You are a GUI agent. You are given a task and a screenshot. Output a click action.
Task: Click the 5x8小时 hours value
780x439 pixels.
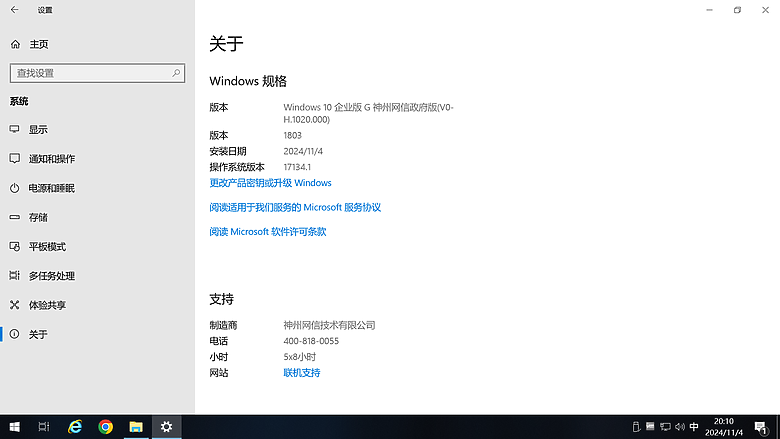tap(299, 356)
